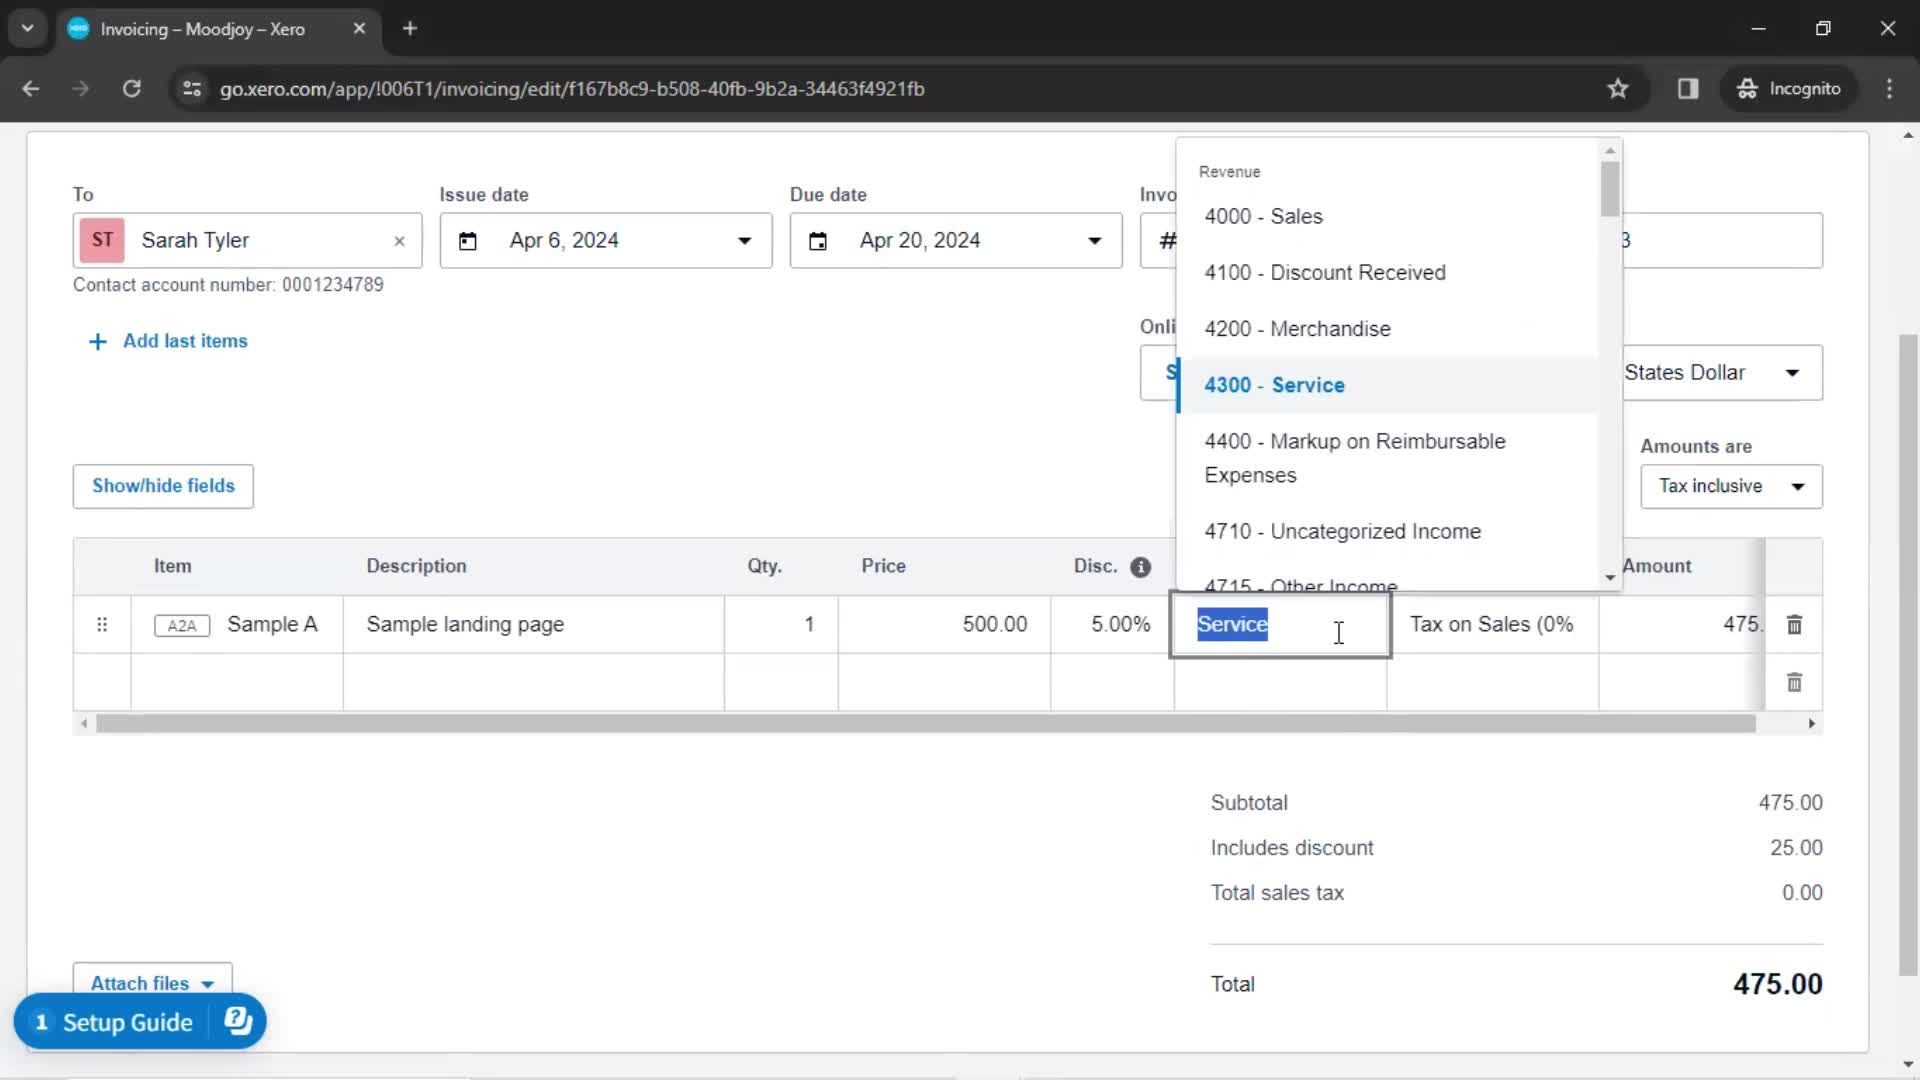Open the currency United States Dollar dropdown

pyautogui.click(x=1722, y=373)
